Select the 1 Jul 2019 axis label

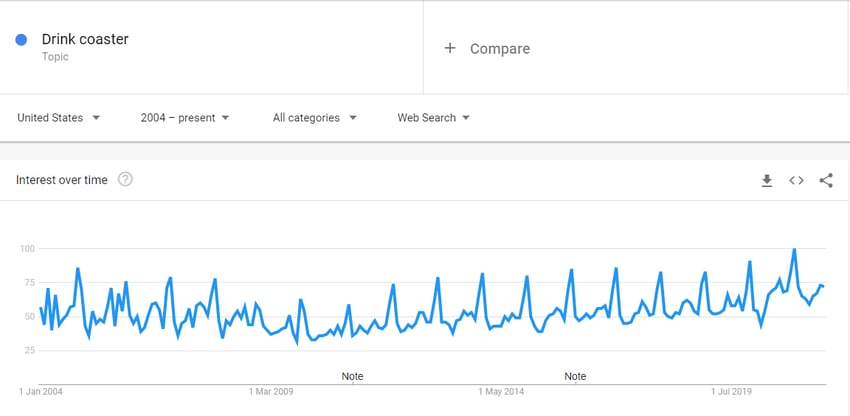pos(732,392)
